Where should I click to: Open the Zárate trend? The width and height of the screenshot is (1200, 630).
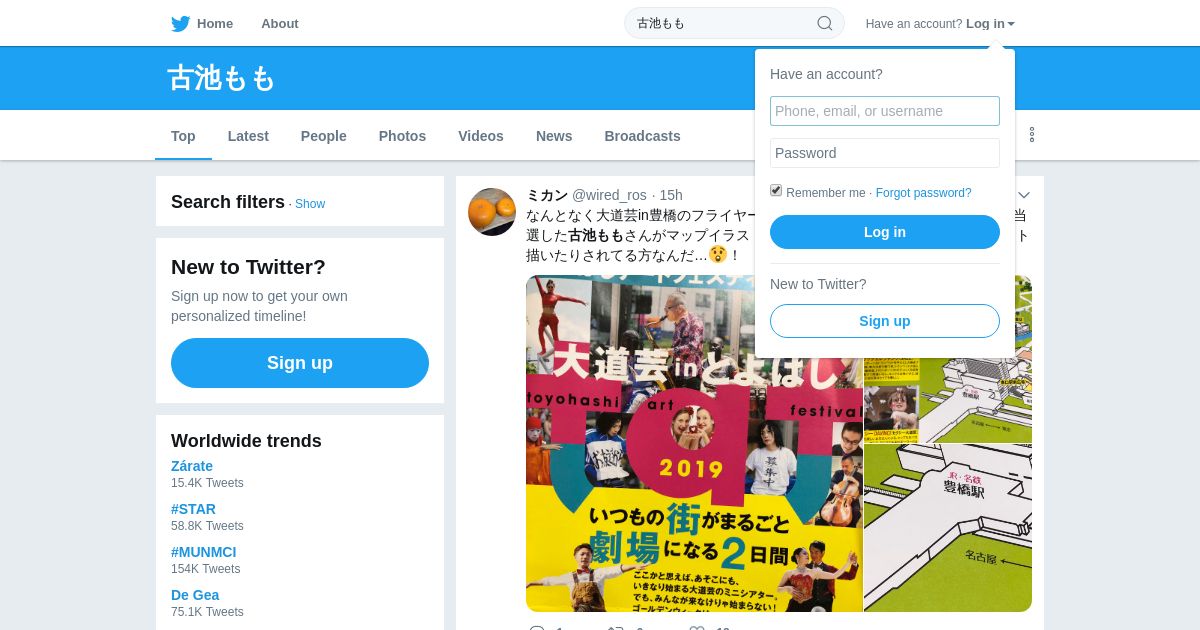pyautogui.click(x=192, y=466)
